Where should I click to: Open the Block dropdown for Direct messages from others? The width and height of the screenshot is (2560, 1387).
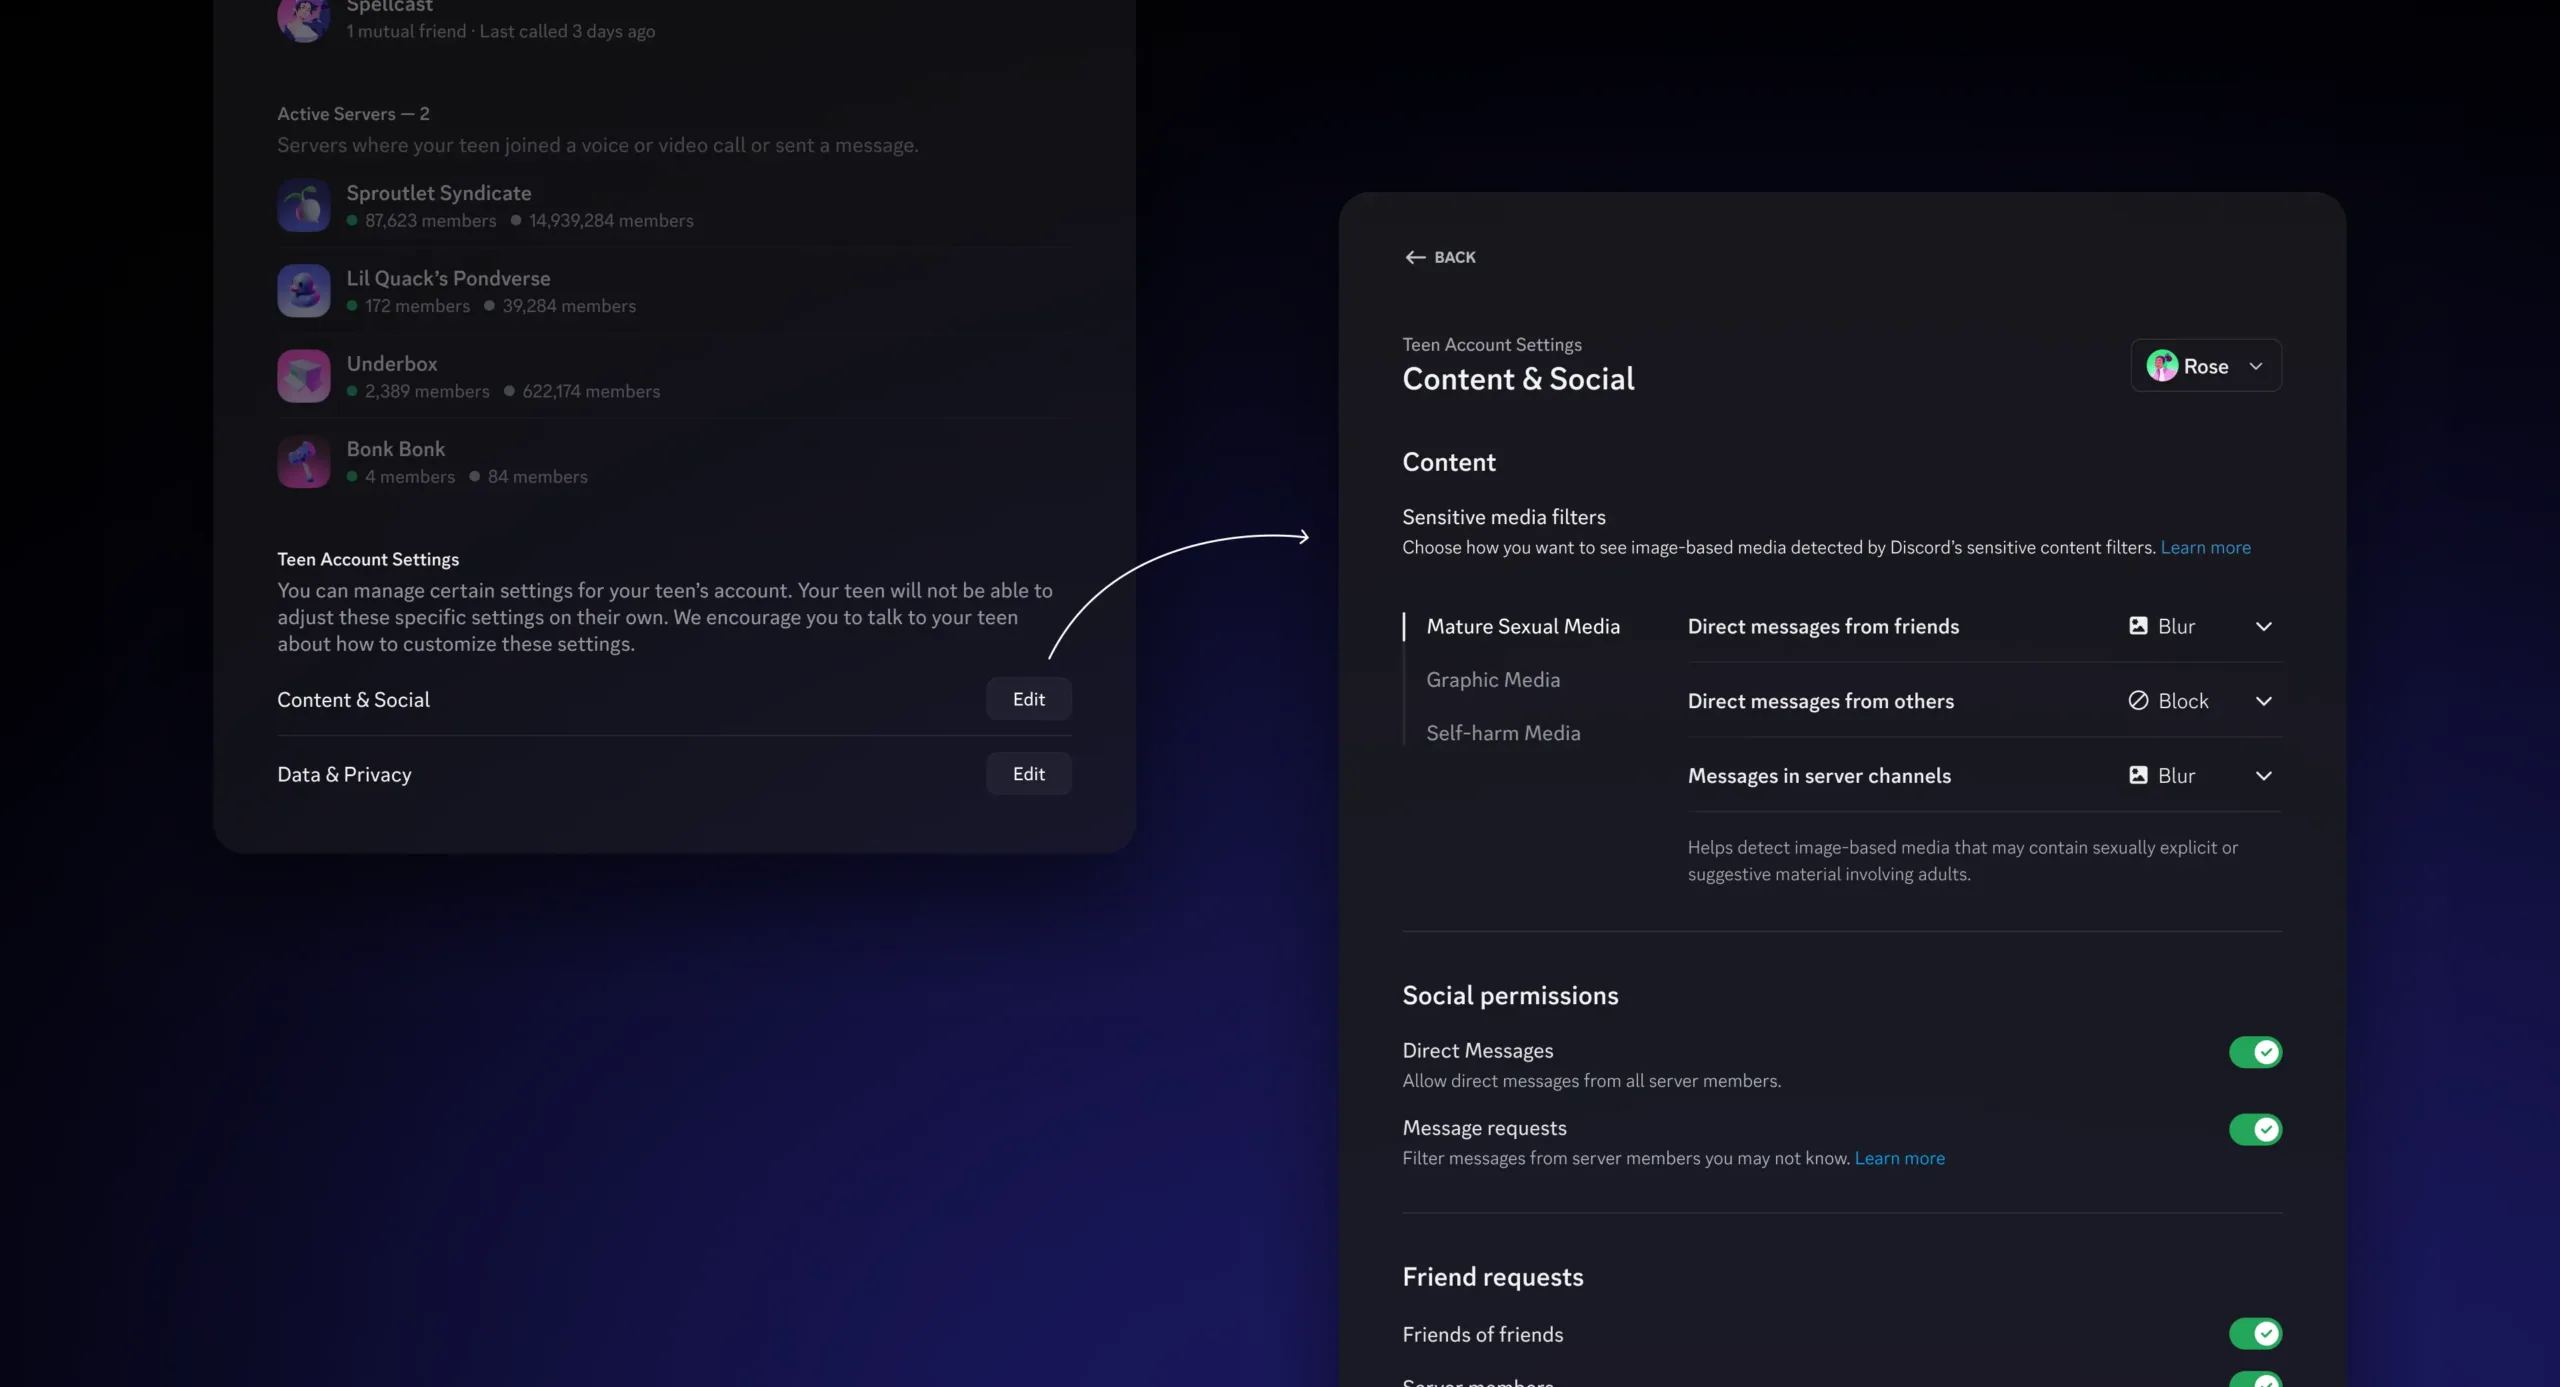[x=2265, y=700]
